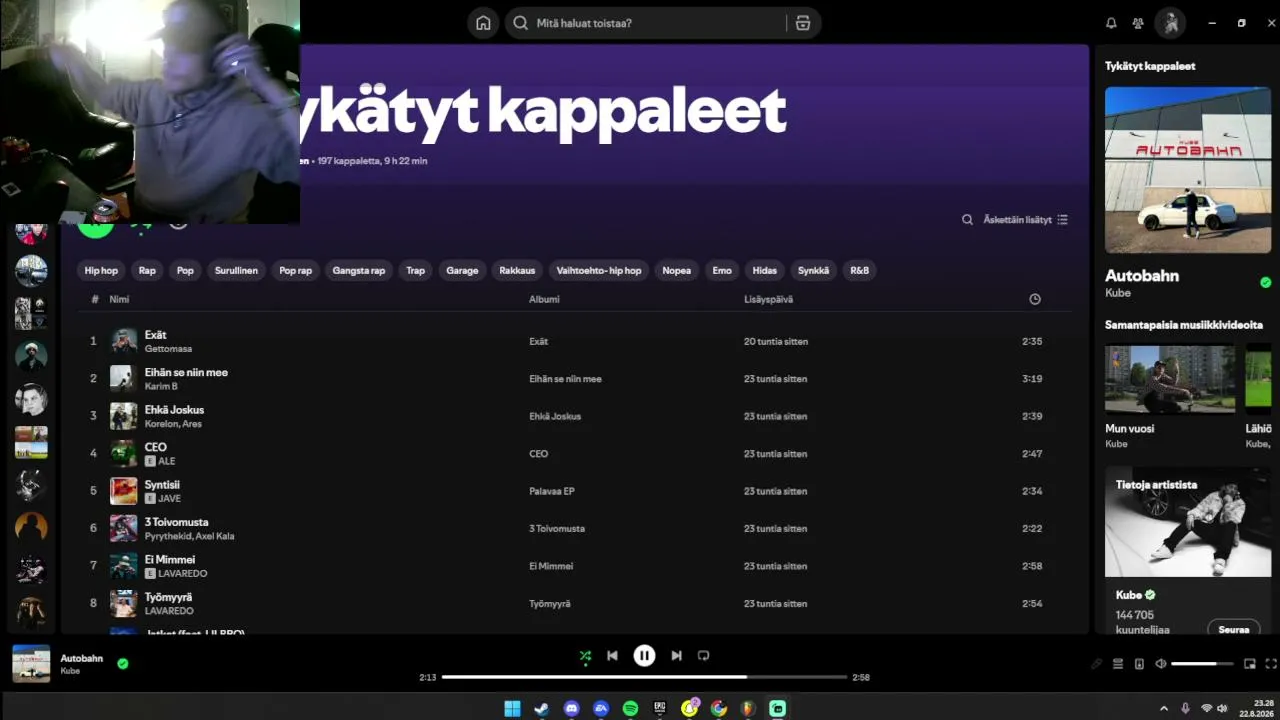Seek within the song progress bar
Screen dimensions: 1280x720
[x=644, y=677]
